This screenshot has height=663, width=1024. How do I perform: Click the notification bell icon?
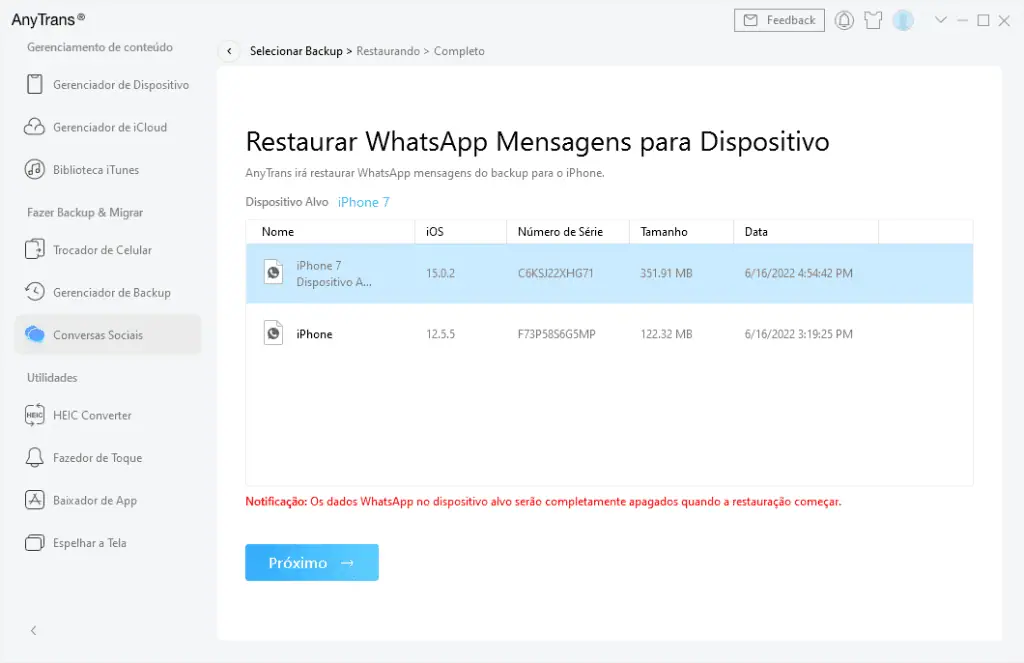point(843,19)
